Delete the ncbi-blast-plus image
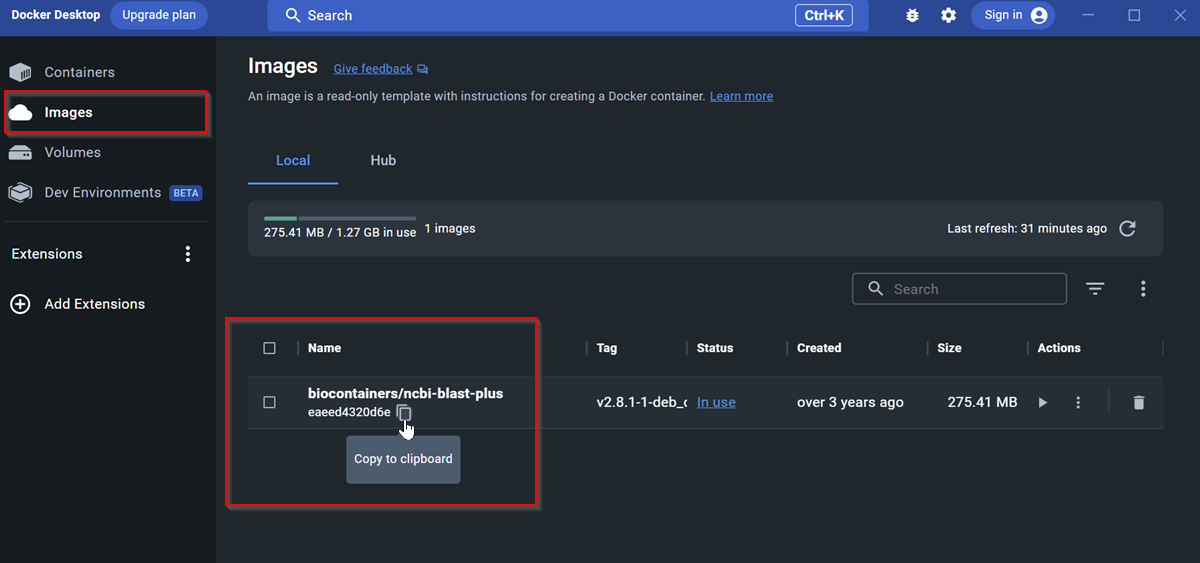The image size is (1200, 563). point(1138,403)
